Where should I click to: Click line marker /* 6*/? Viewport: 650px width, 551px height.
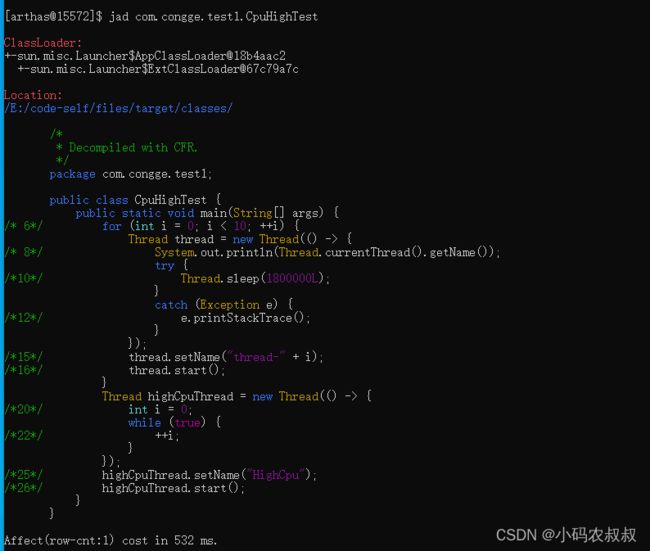24,226
